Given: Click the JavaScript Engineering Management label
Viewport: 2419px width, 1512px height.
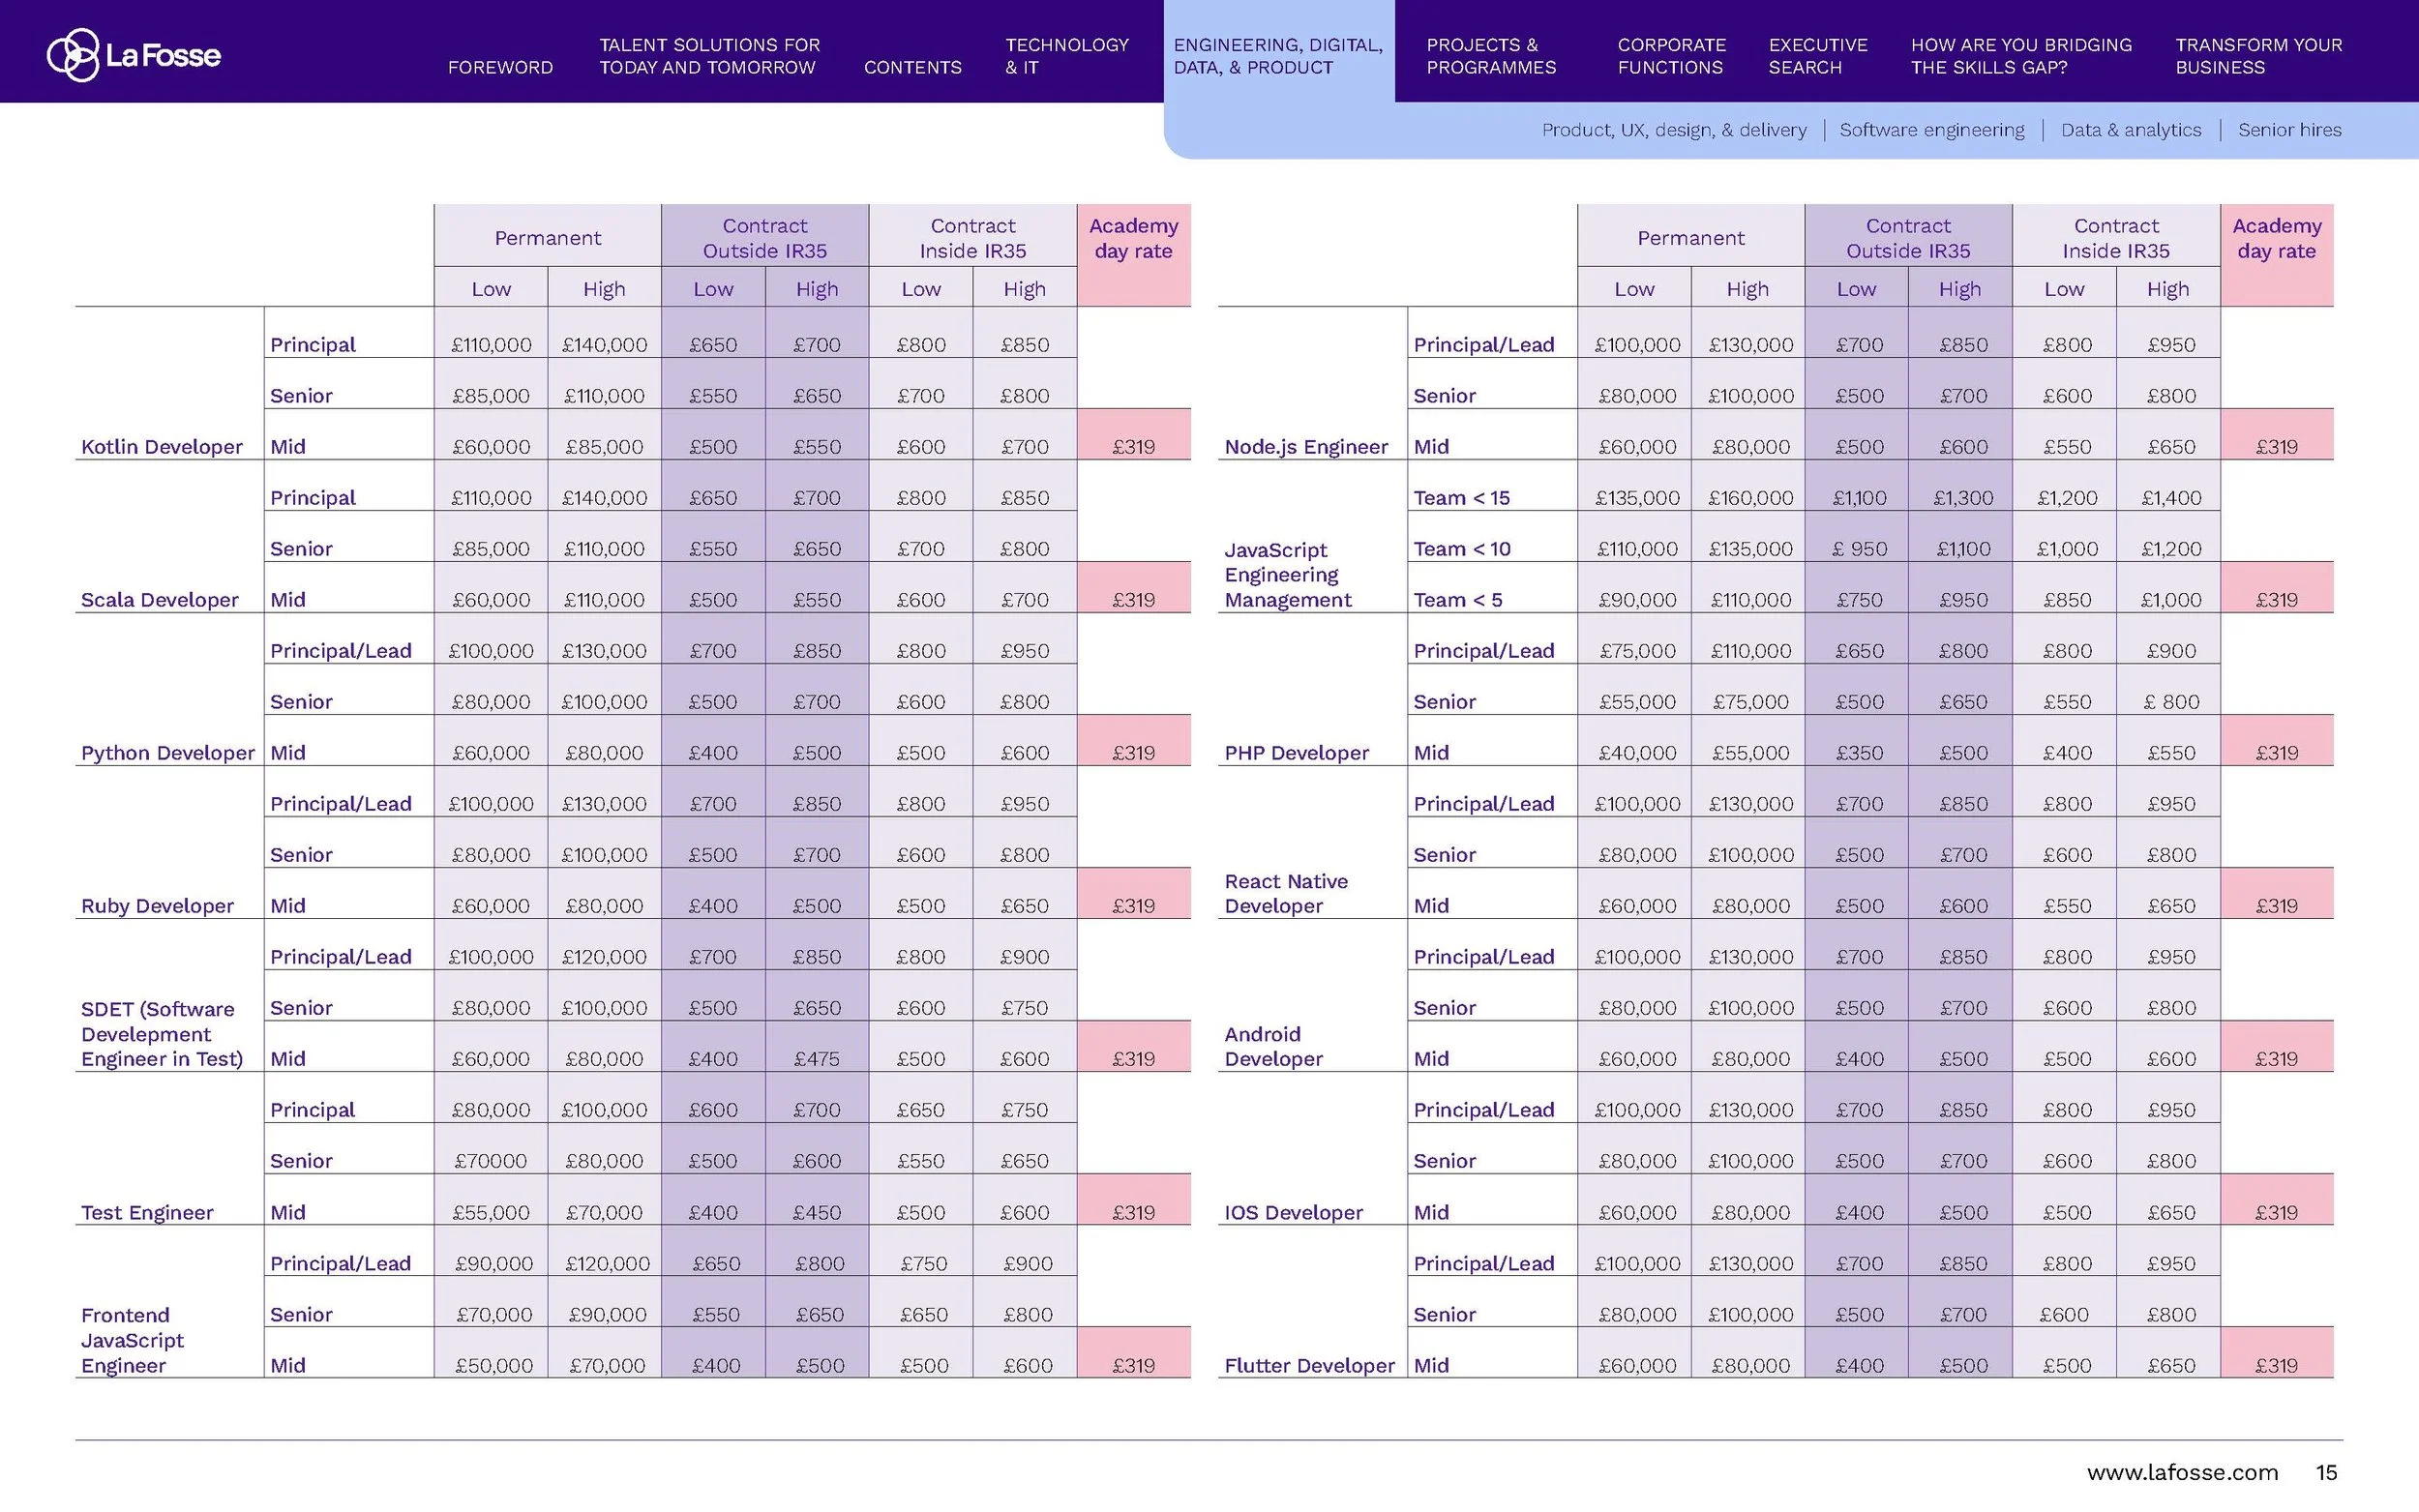Looking at the screenshot, I should 1289,574.
